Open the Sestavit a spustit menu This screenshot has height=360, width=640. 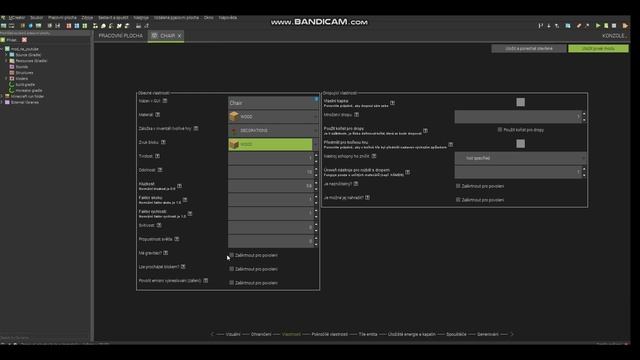[x=113, y=18]
